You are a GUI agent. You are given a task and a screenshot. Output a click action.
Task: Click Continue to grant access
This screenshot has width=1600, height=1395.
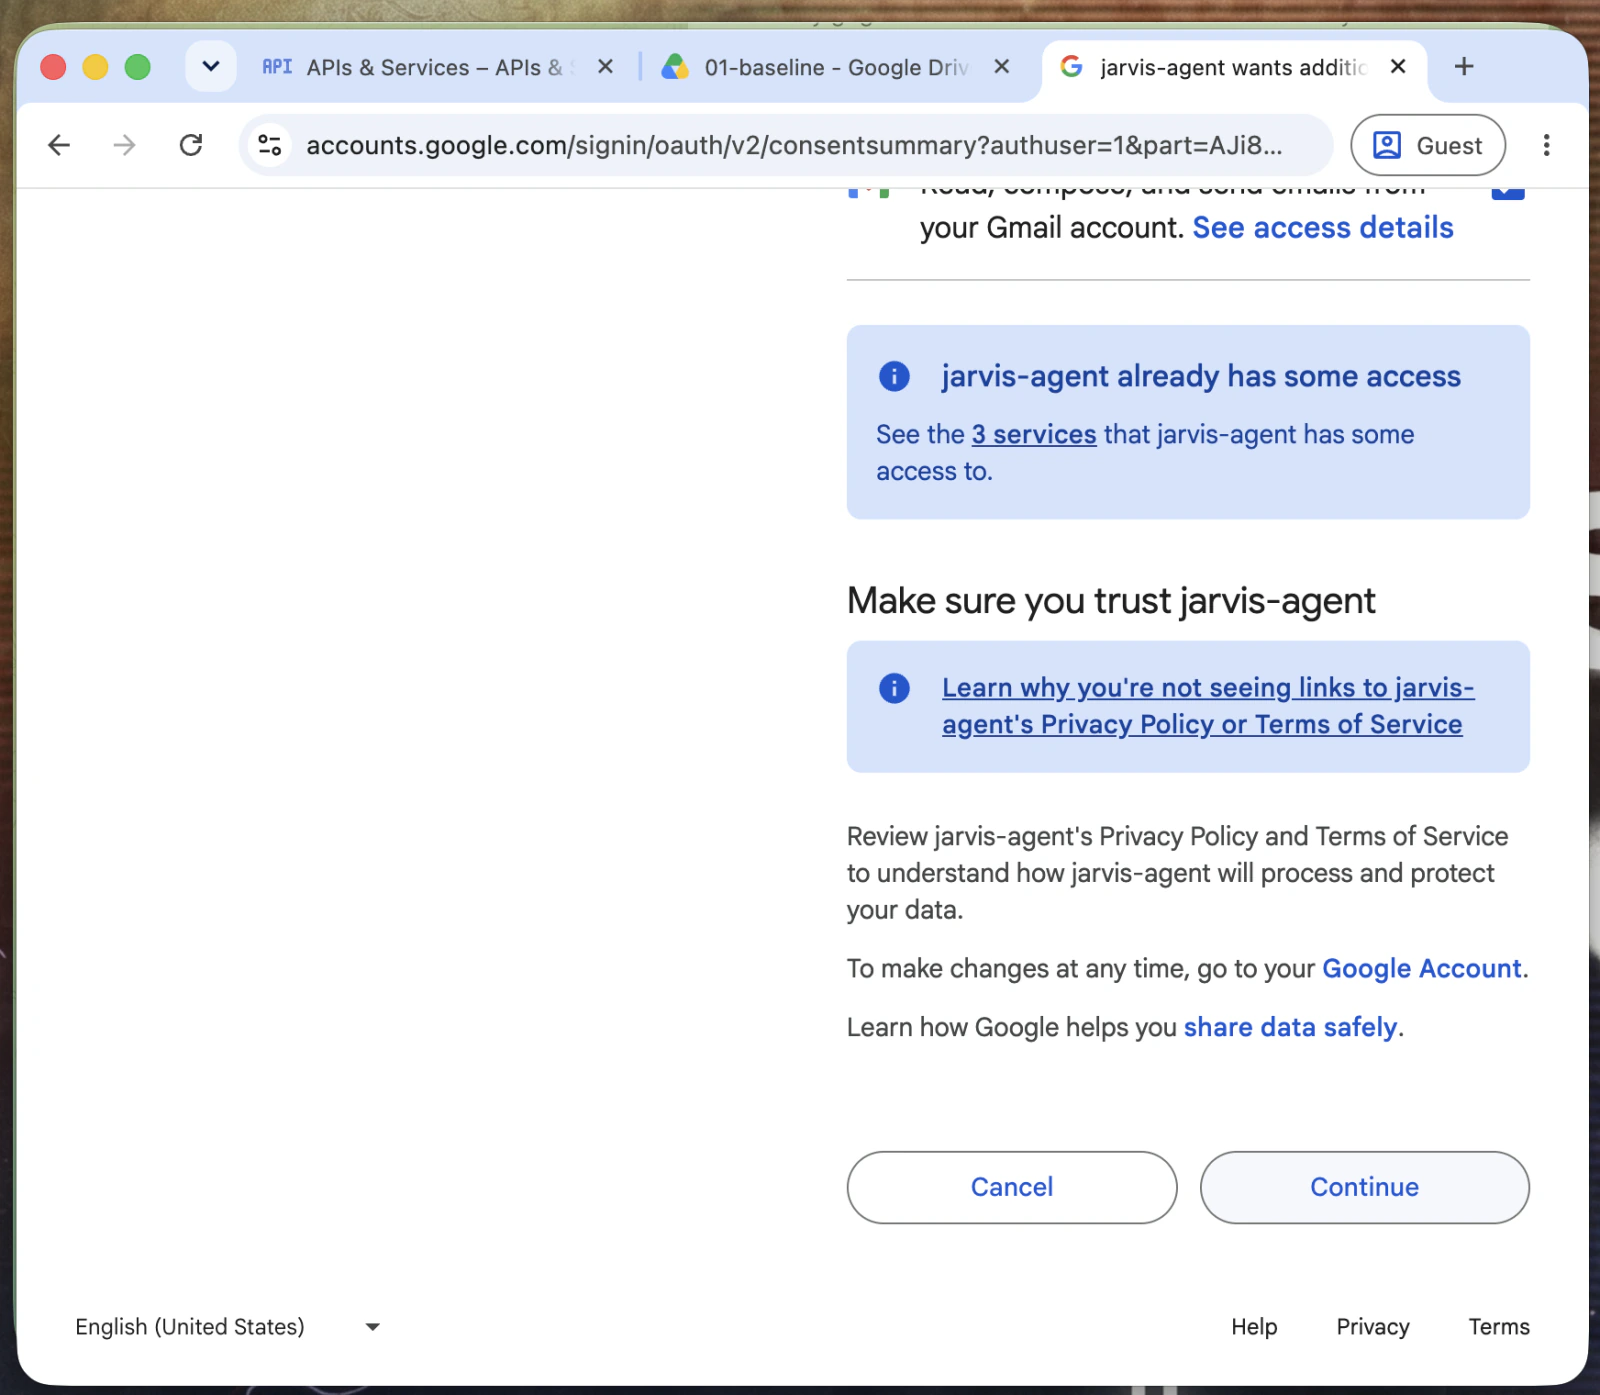pyautogui.click(x=1365, y=1188)
